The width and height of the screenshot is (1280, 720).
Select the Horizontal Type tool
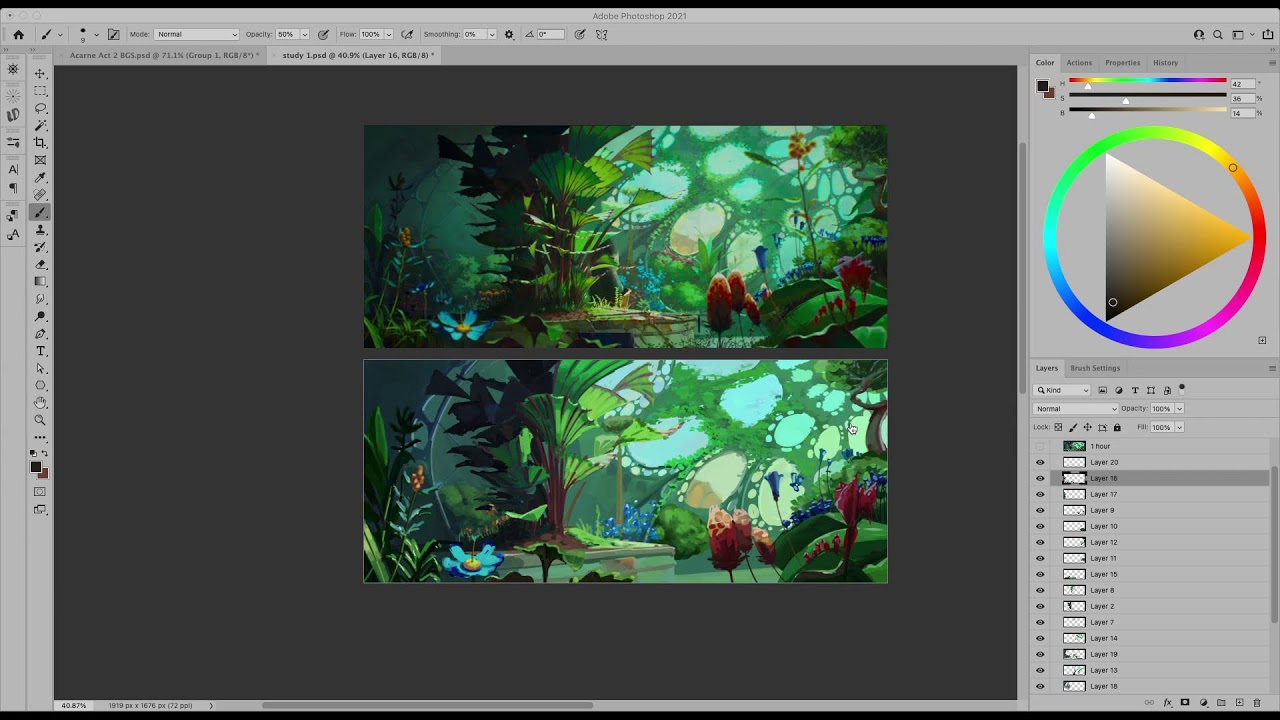click(x=40, y=351)
